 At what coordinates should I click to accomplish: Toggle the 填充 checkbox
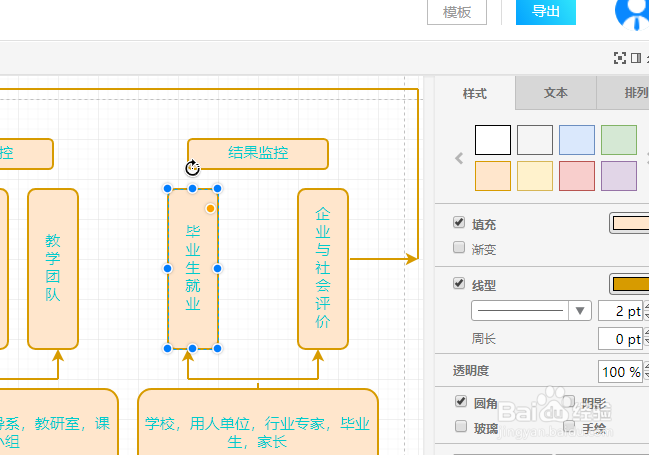point(459,222)
